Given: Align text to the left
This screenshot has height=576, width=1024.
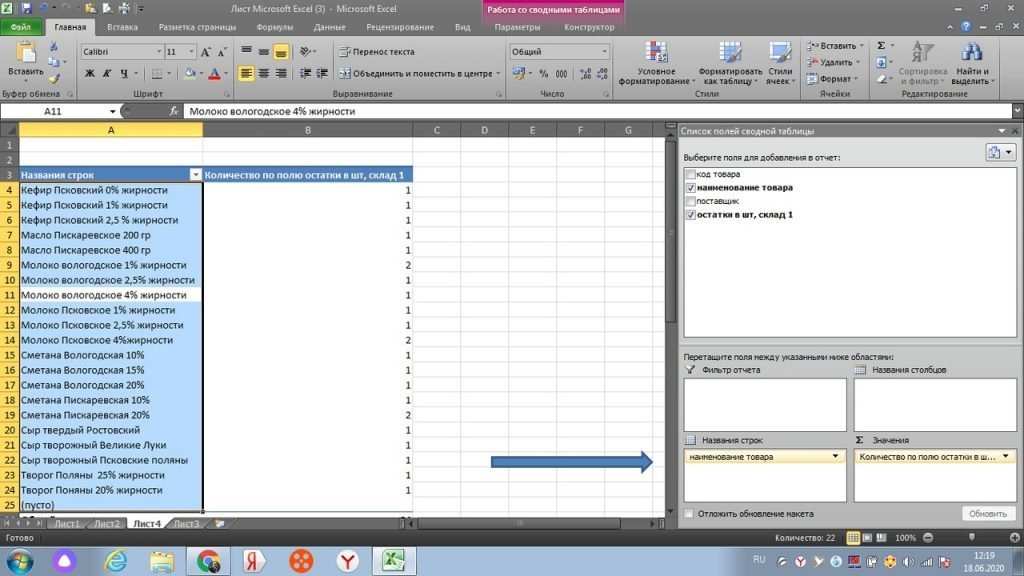Looking at the screenshot, I should (x=246, y=73).
